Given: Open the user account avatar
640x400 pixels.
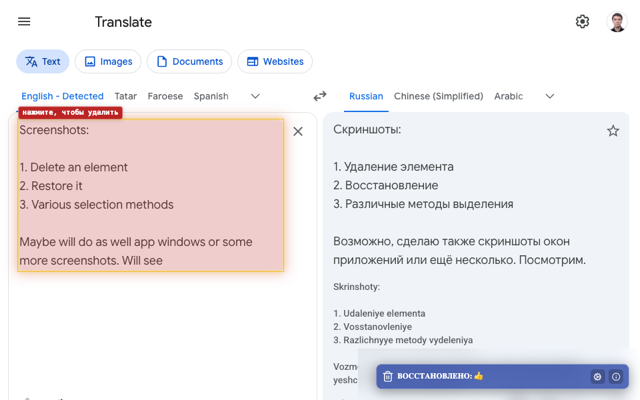Looking at the screenshot, I should pyautogui.click(x=617, y=22).
